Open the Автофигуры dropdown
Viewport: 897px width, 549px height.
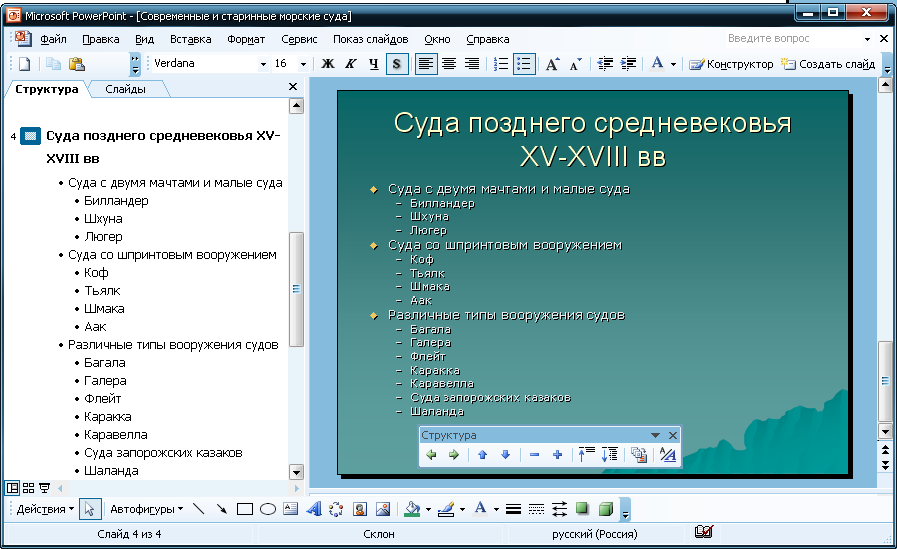(x=146, y=509)
